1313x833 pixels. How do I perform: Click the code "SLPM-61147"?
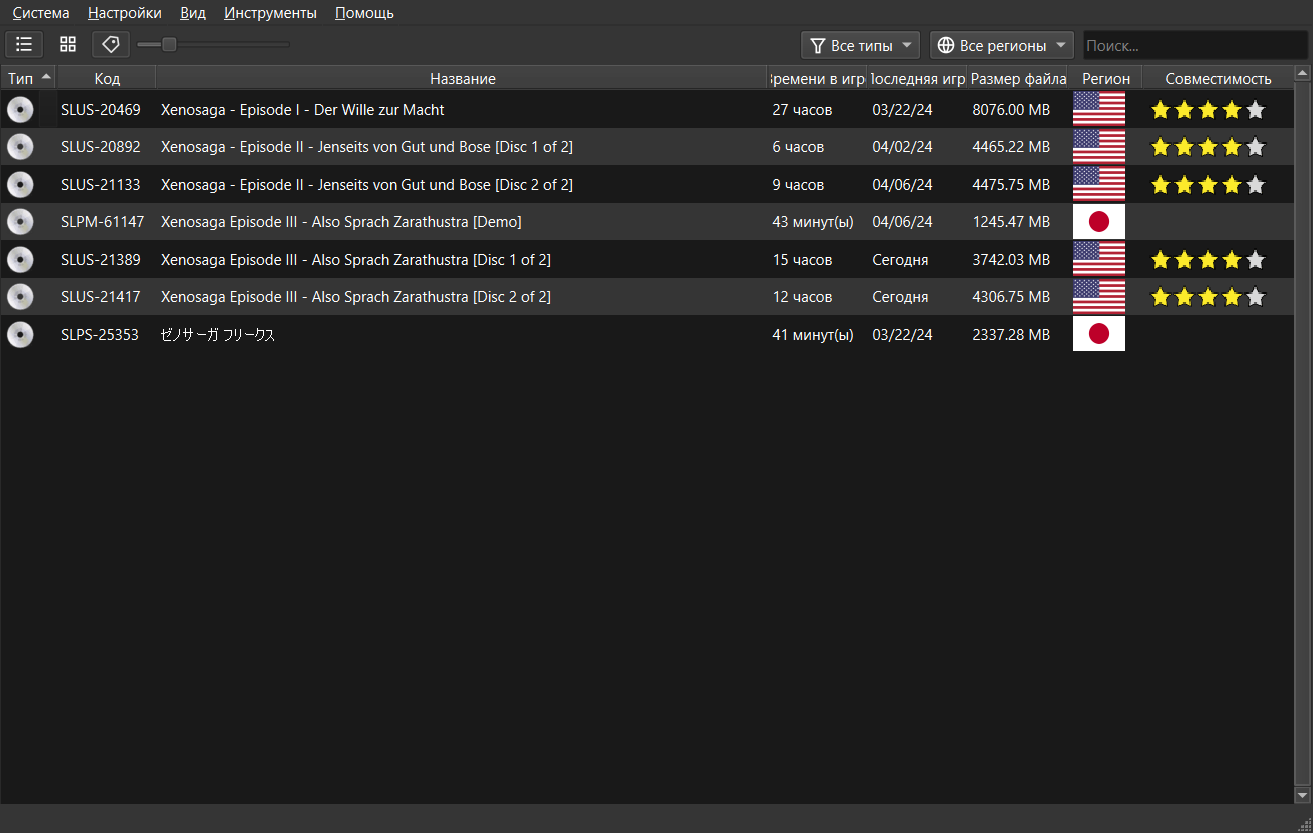point(103,222)
